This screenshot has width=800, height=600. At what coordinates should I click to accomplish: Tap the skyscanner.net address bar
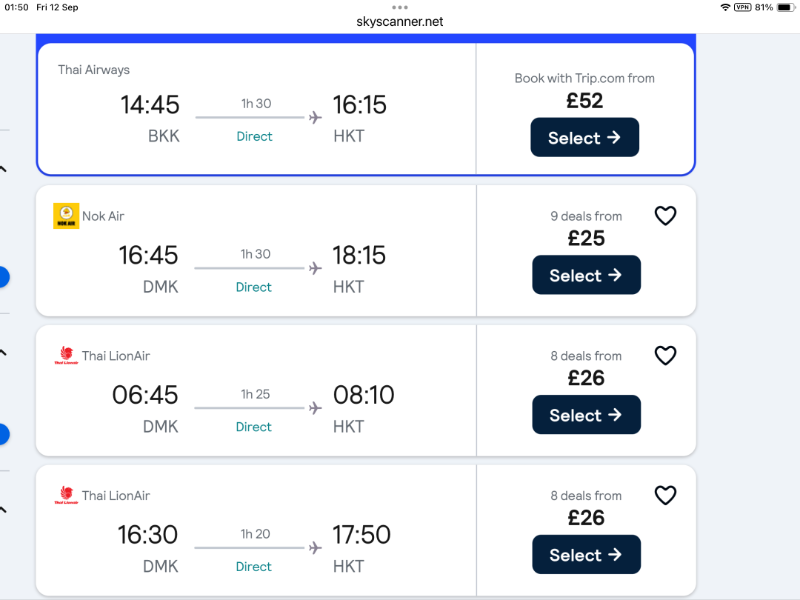(400, 21)
